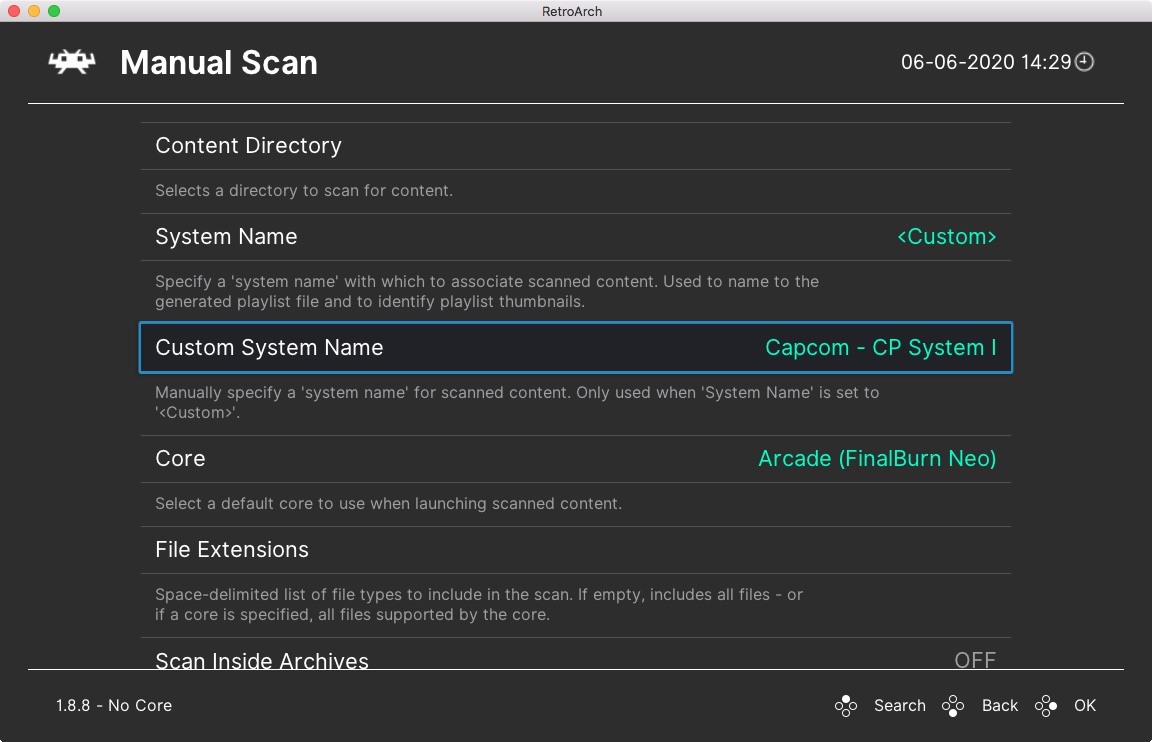Close the RetroArch window with red button
Screen dimensions: 1152x742
pyautogui.click(x=14, y=11)
